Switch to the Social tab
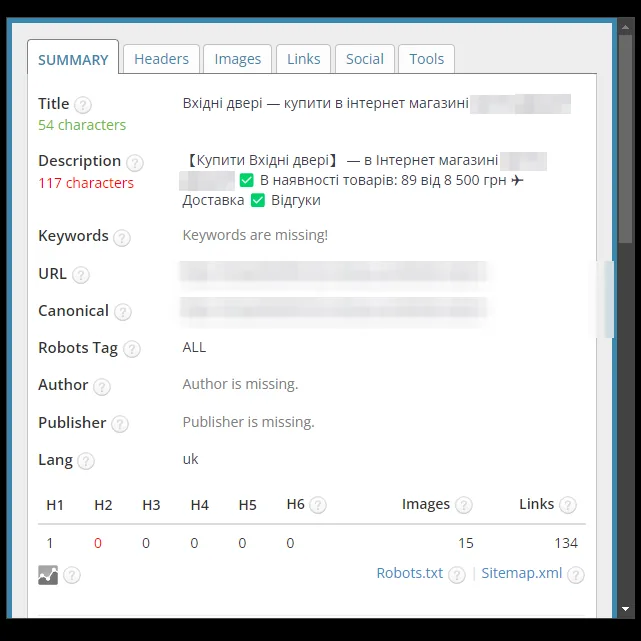 point(365,59)
